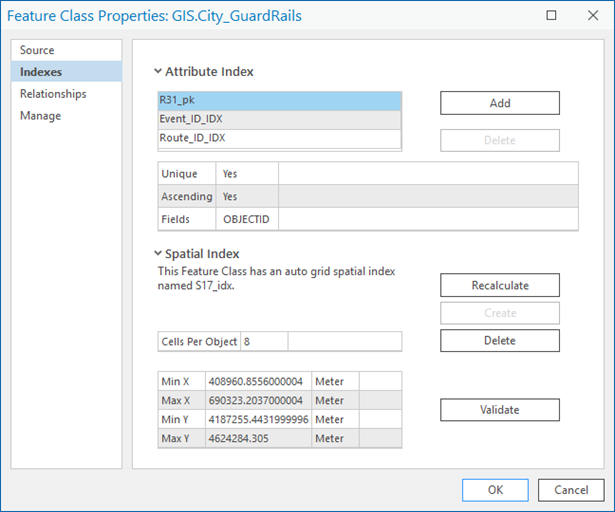This screenshot has height=512, width=615.
Task: Confirm with the OK button
Action: (x=495, y=490)
